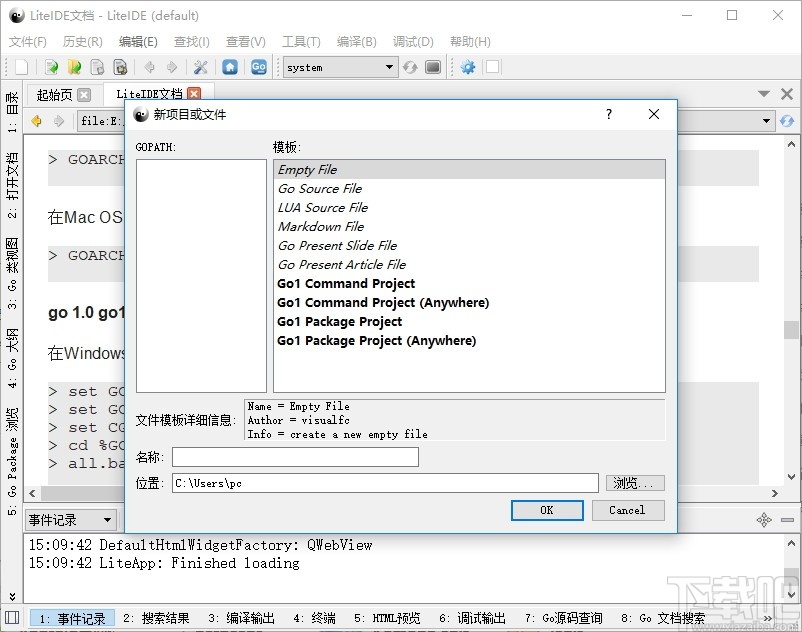802x632 pixels.
Task: Show the 6: 调试输出 output tab
Action: coord(472,618)
